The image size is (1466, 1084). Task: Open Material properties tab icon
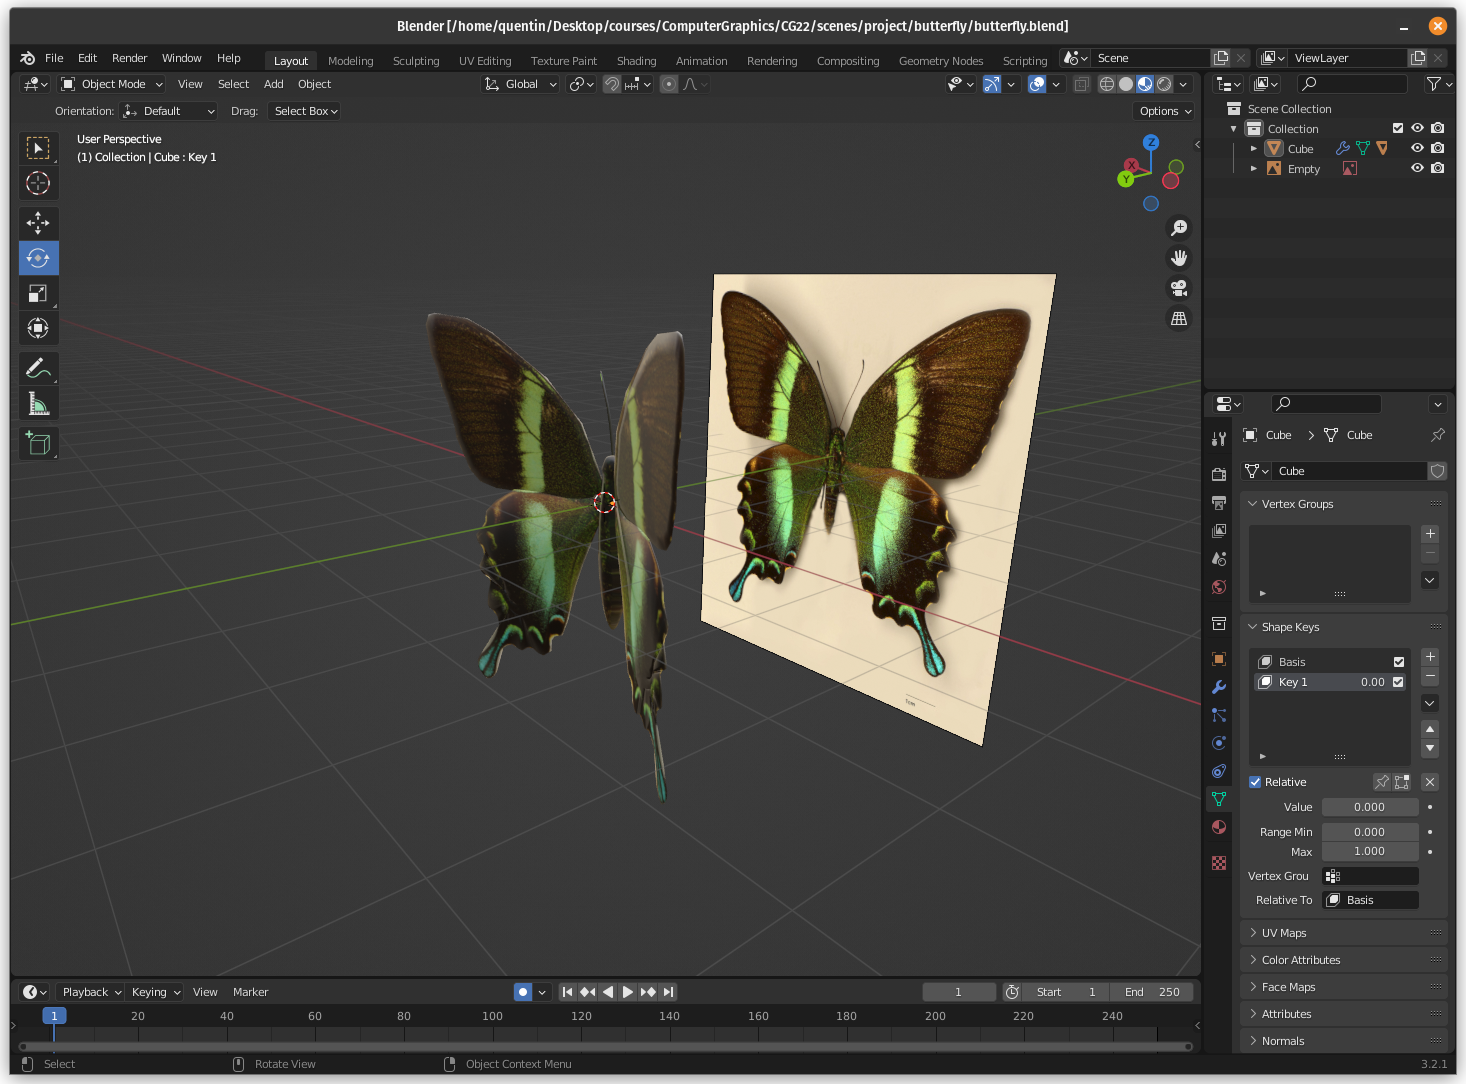1219,827
